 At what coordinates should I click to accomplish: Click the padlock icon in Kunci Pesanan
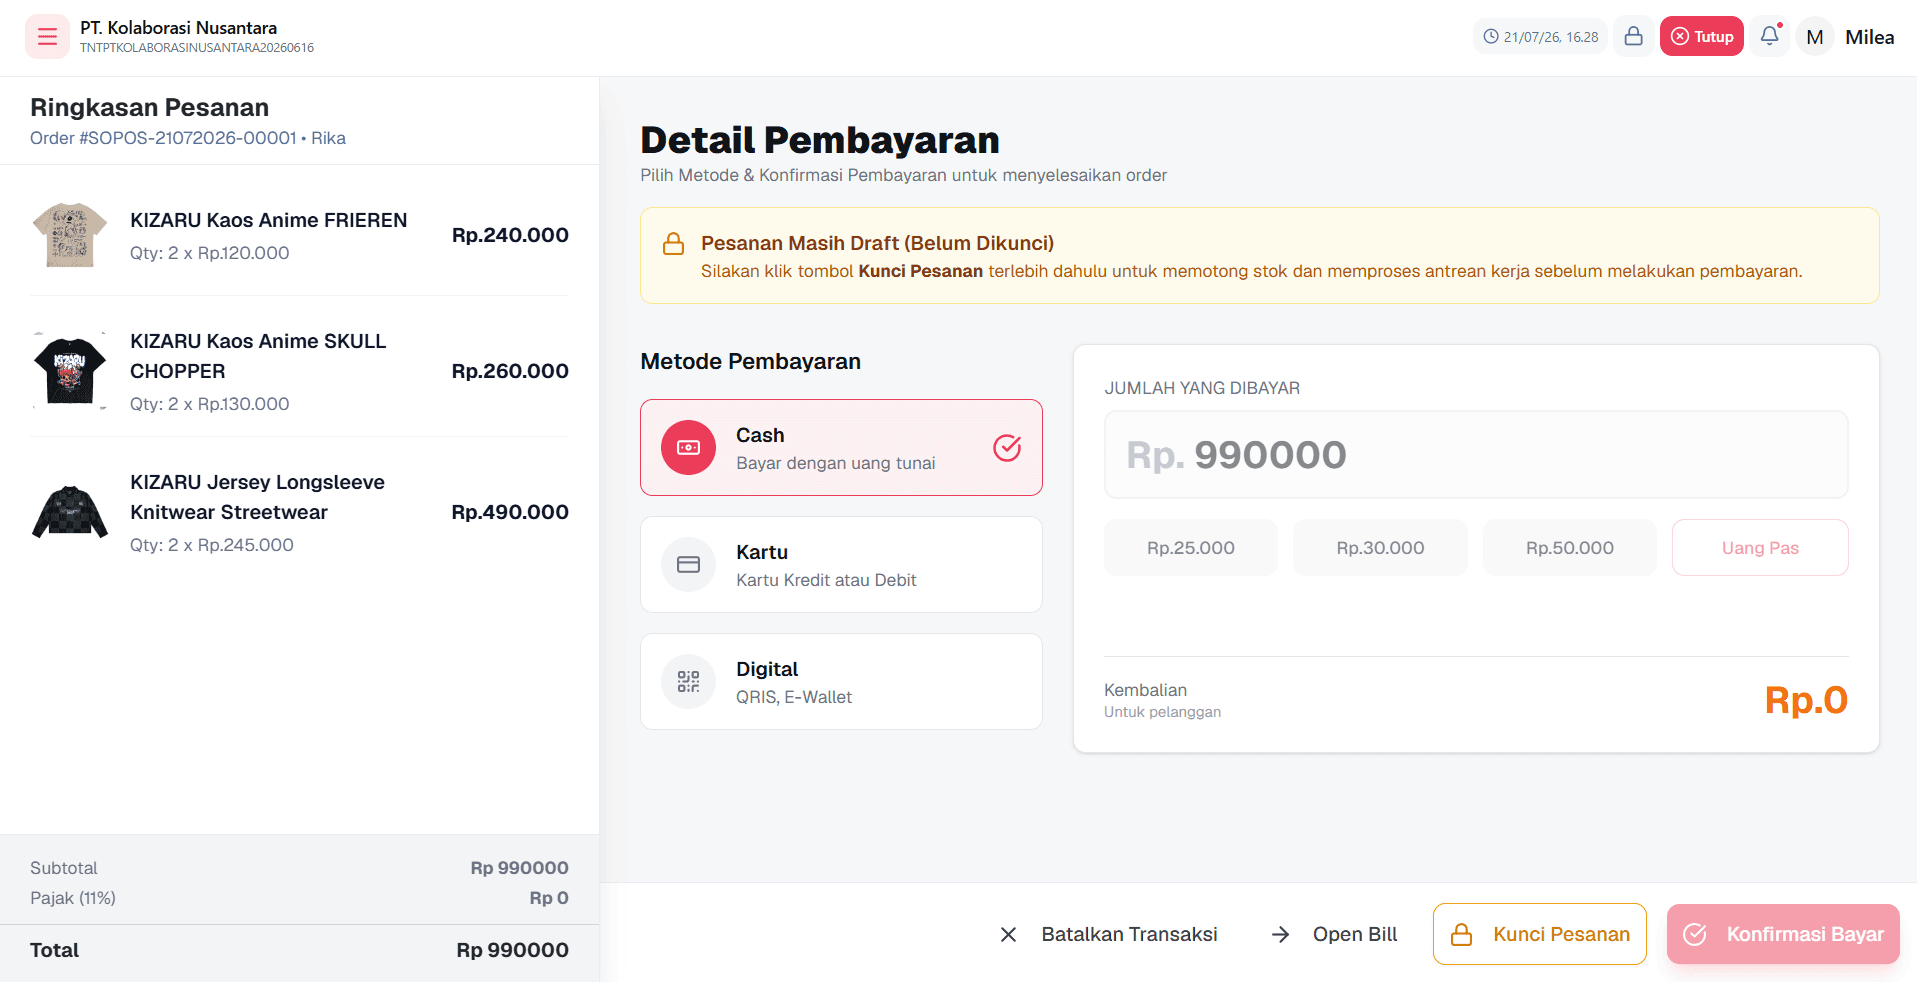tap(1461, 934)
